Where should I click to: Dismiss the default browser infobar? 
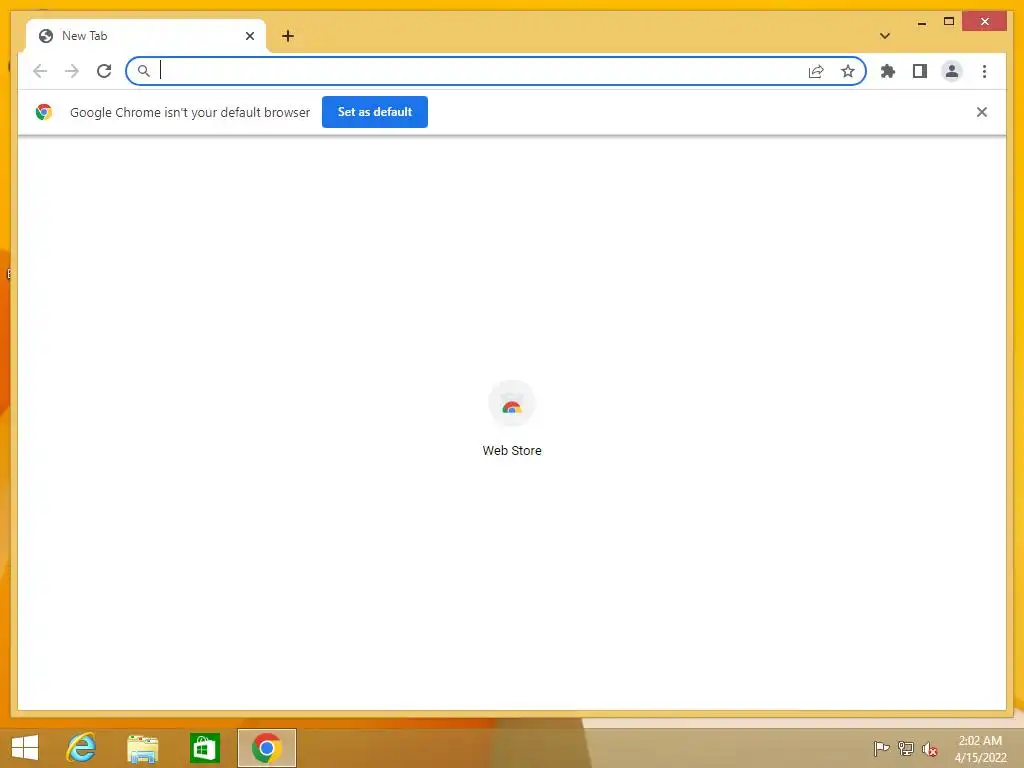(982, 112)
